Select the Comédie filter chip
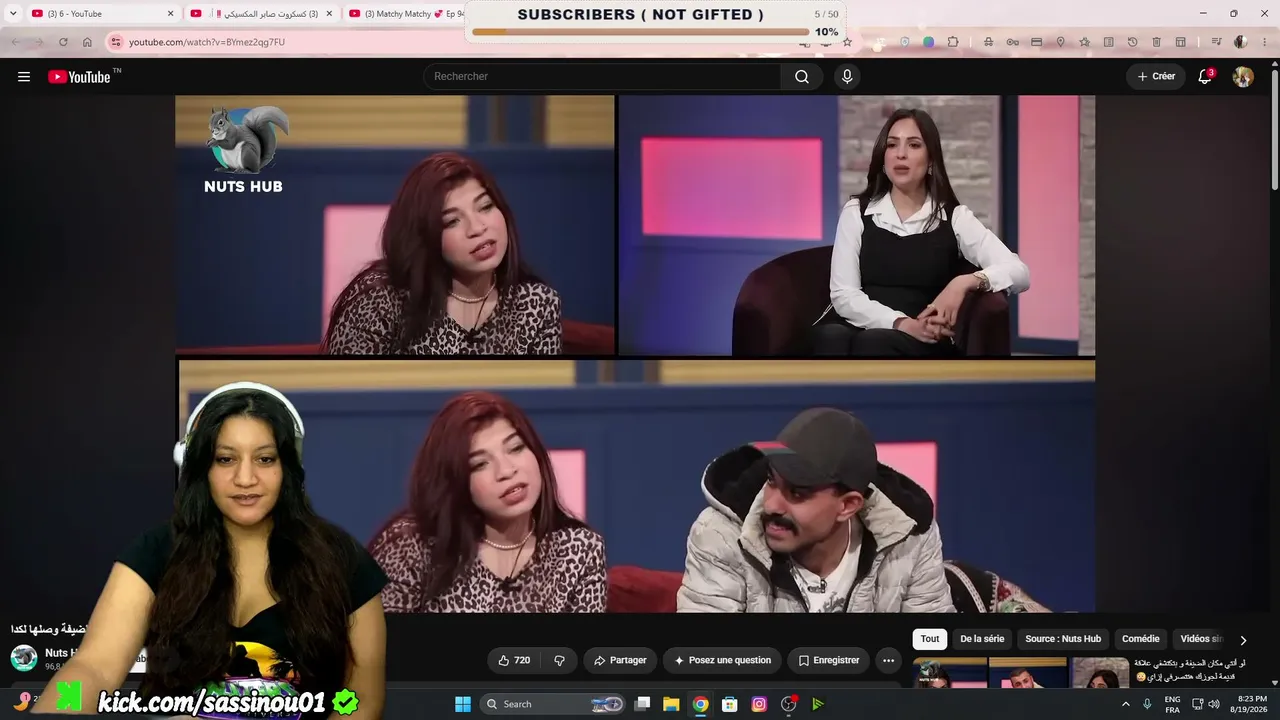1280x720 pixels. 1141,639
